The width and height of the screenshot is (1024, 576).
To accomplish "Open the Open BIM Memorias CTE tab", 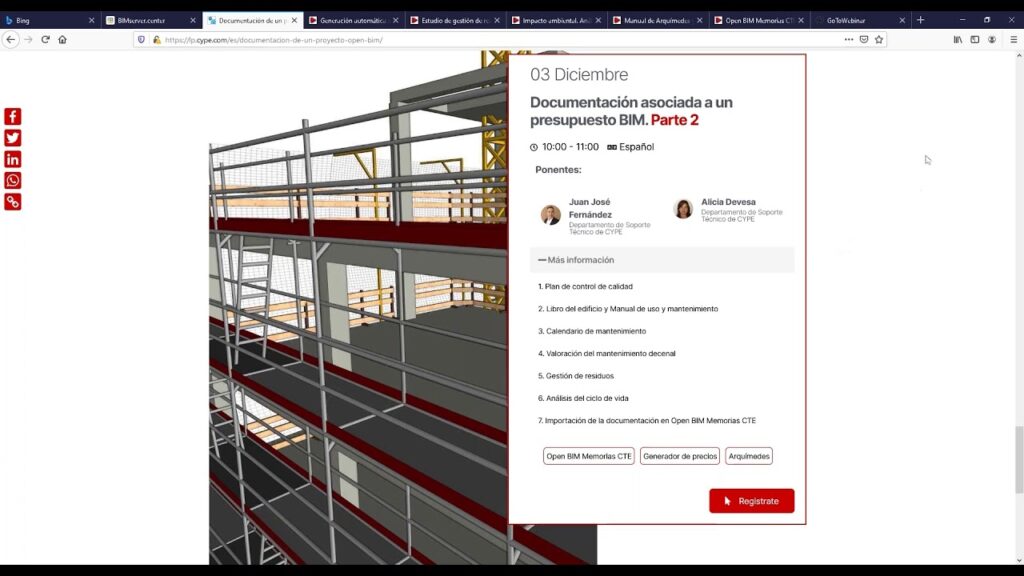I will [753, 20].
